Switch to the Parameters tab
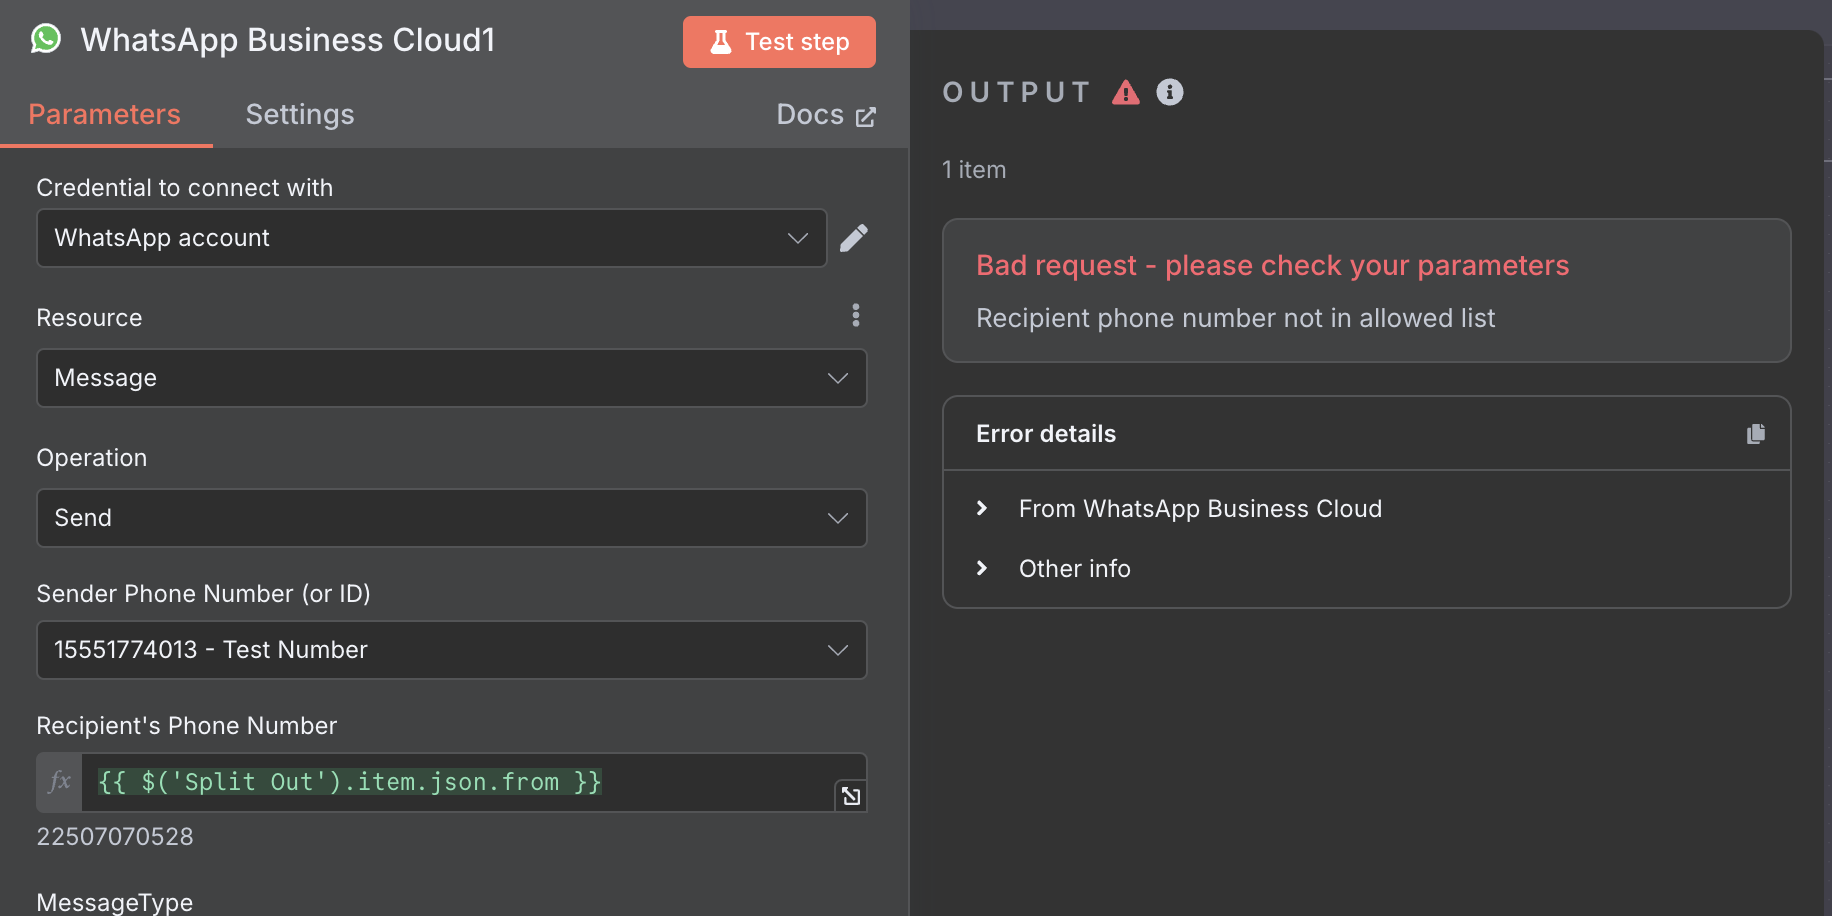 [x=105, y=114]
